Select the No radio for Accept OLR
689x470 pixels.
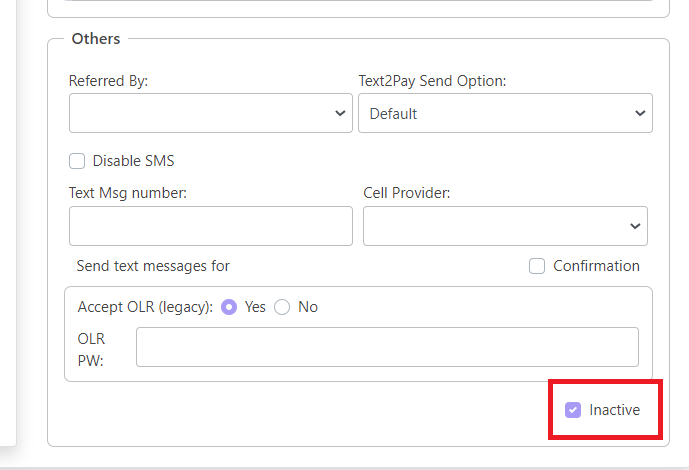point(282,307)
